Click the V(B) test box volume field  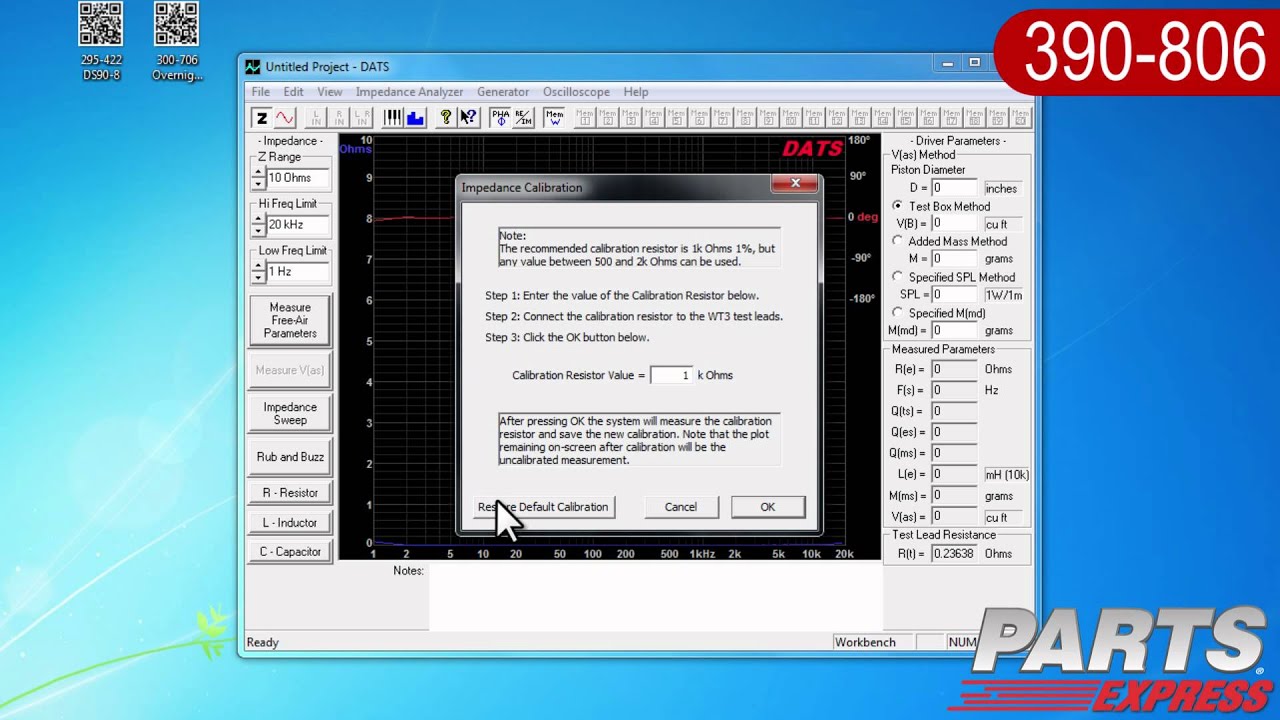pos(954,224)
